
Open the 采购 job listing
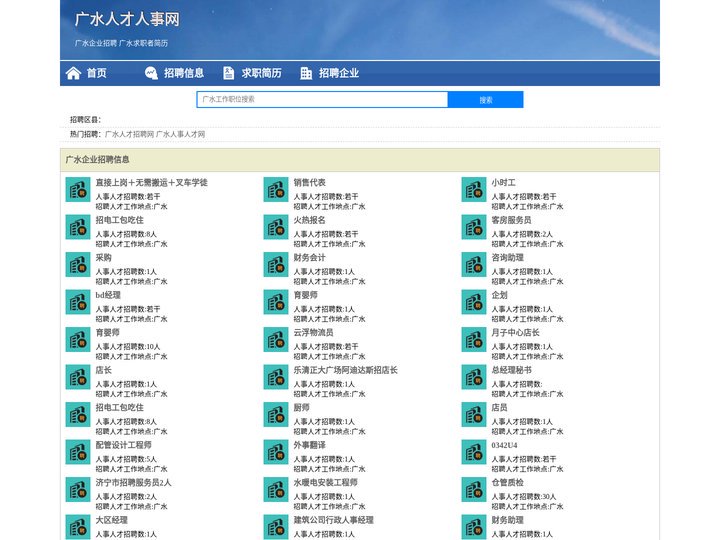[103, 258]
